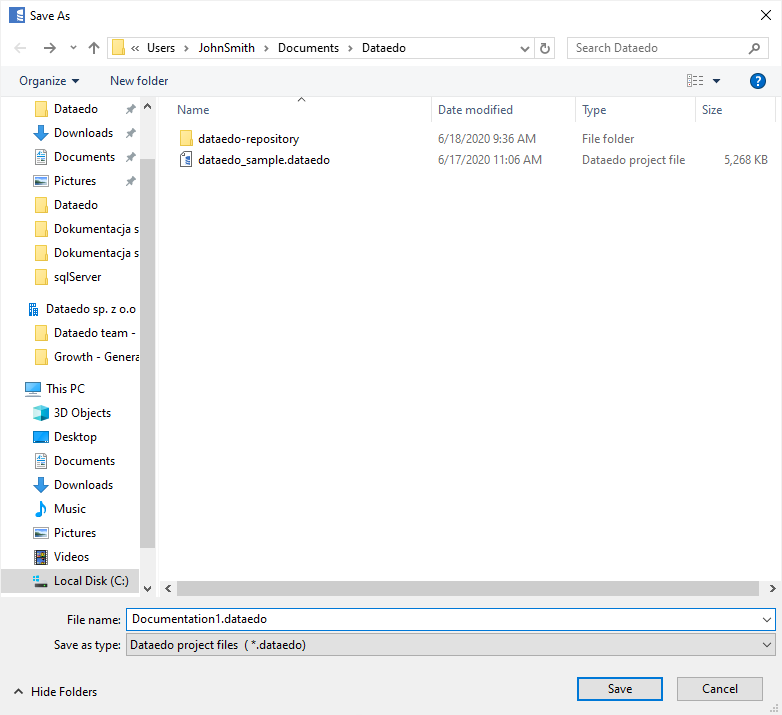Viewport: 782px width, 715px height.
Task: Click the Refresh icon beside address bar
Action: click(x=545, y=48)
